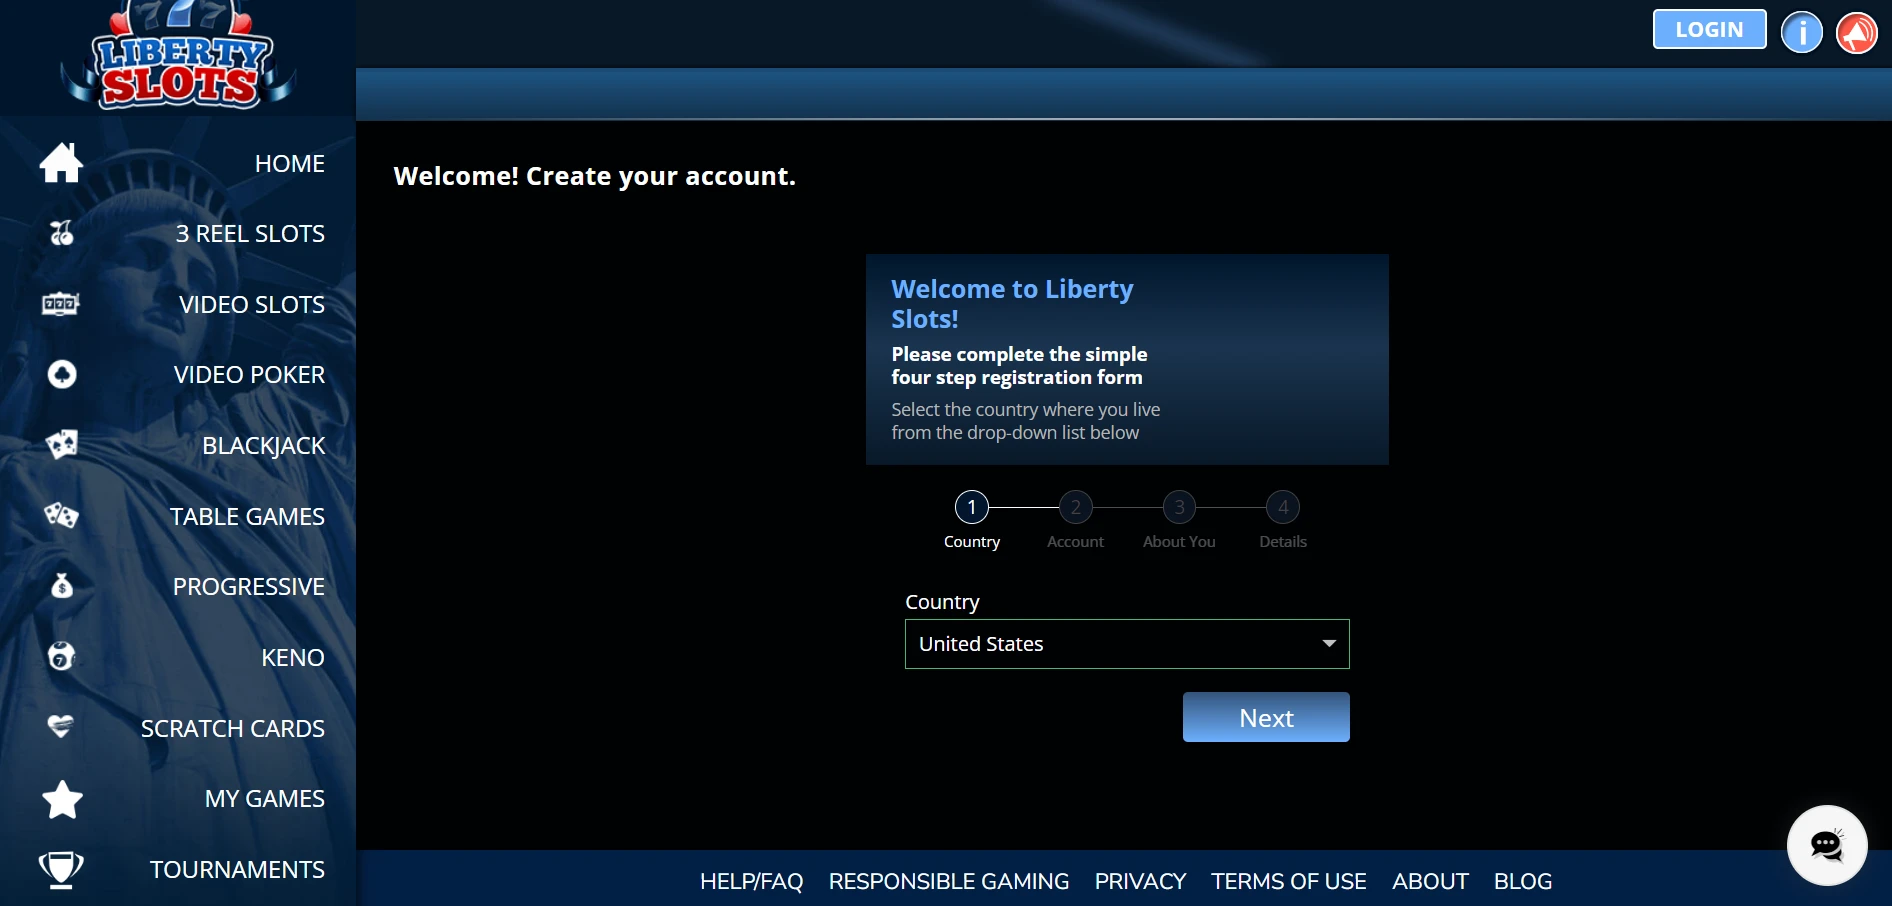This screenshot has width=1892, height=906.
Task: Click the Home house icon
Action: (x=61, y=163)
